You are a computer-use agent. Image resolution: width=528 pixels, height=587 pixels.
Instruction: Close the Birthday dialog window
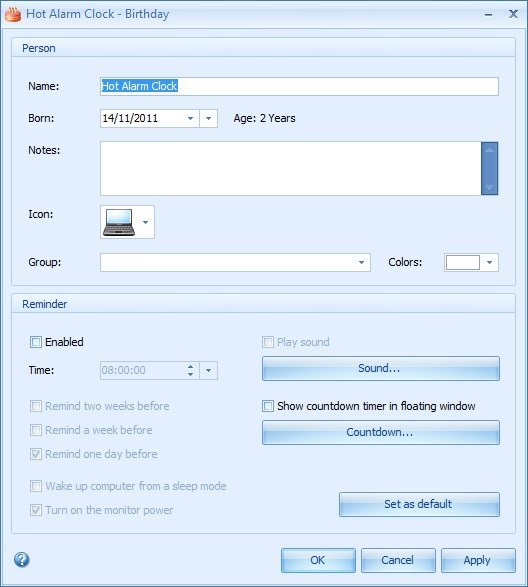coord(513,14)
